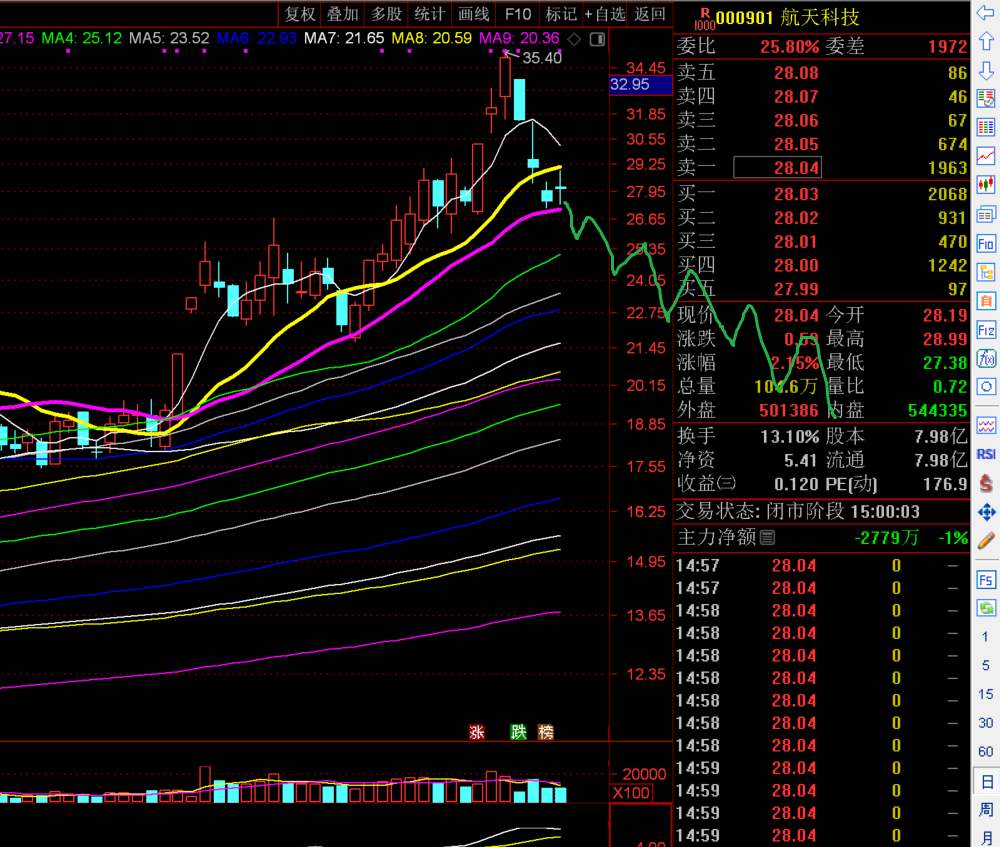The image size is (1000, 847).
Task: Open the list icon next to 主力净额
Action: [x=768, y=538]
